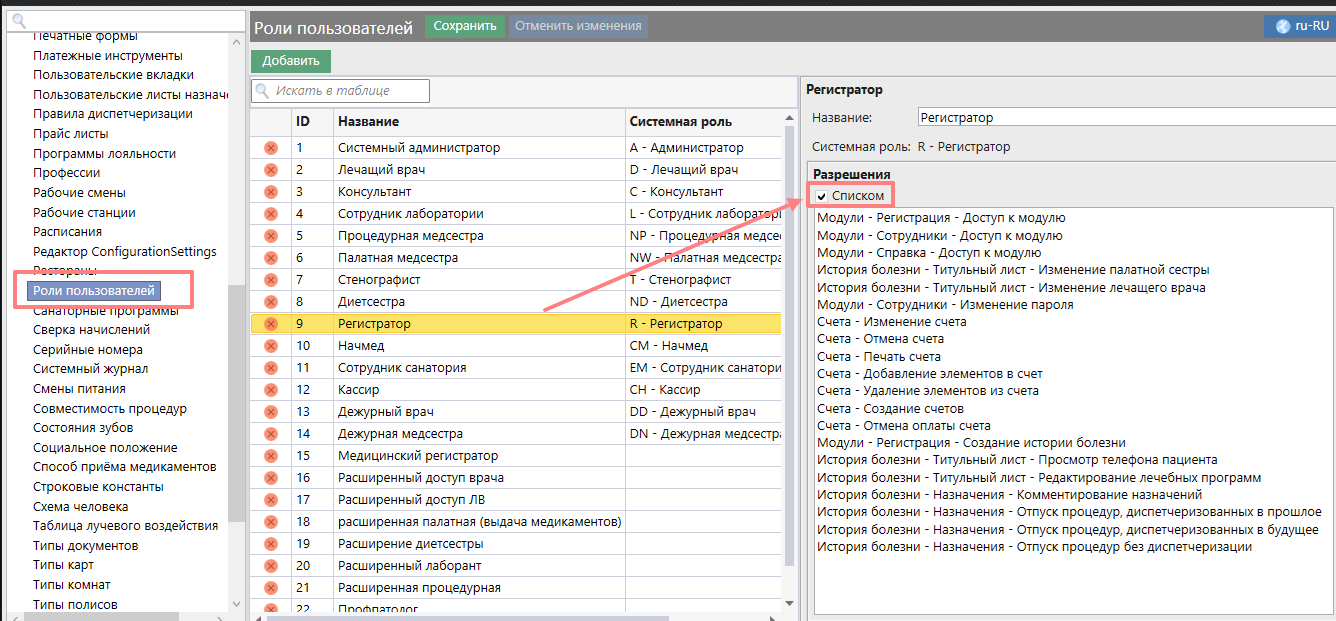Click the red icon for Расширение диетсестры
The height and width of the screenshot is (621, 1336).
(x=270, y=544)
